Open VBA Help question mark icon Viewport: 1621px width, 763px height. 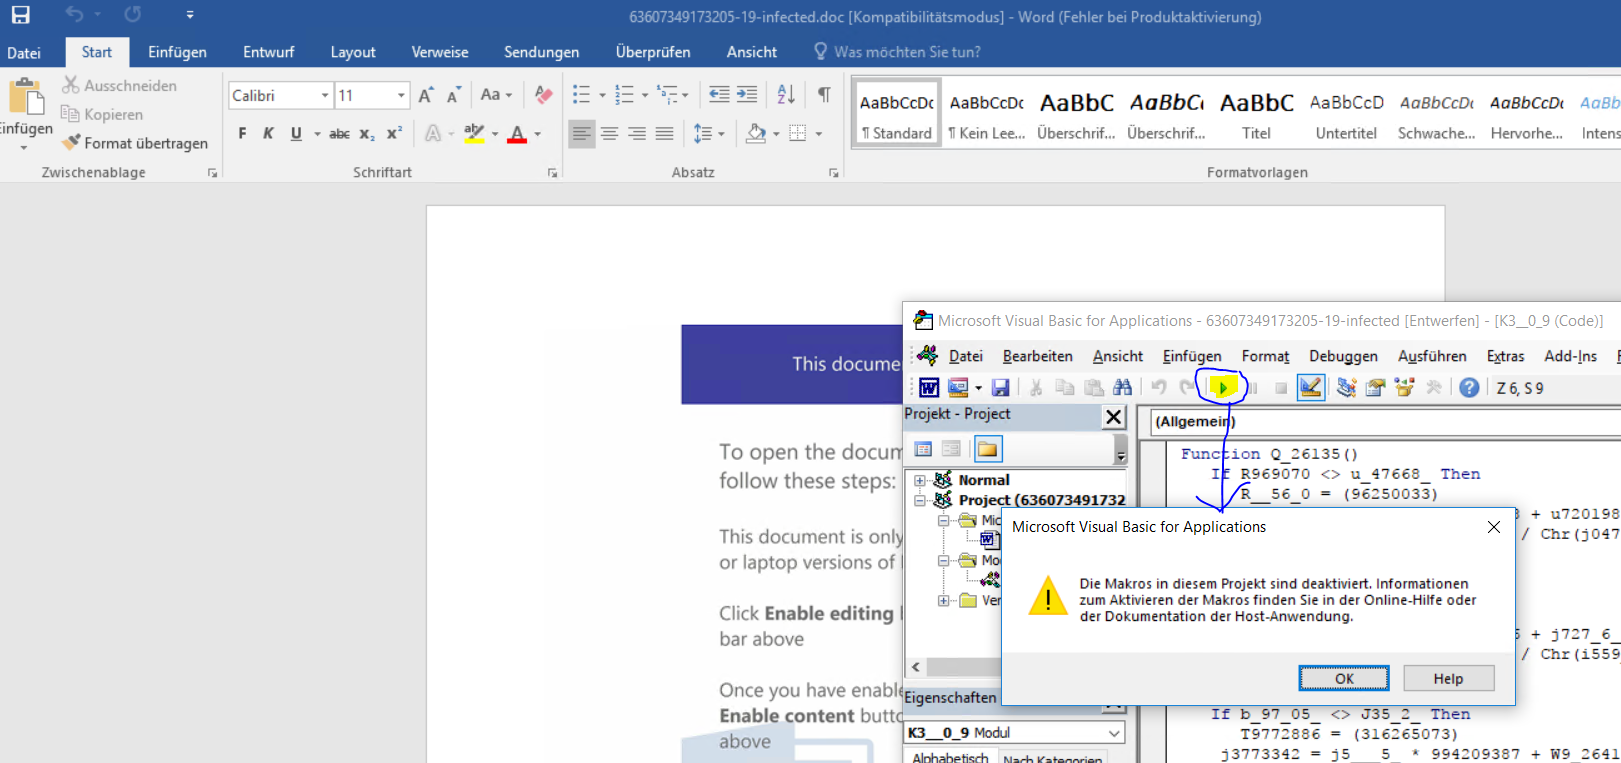click(1469, 388)
